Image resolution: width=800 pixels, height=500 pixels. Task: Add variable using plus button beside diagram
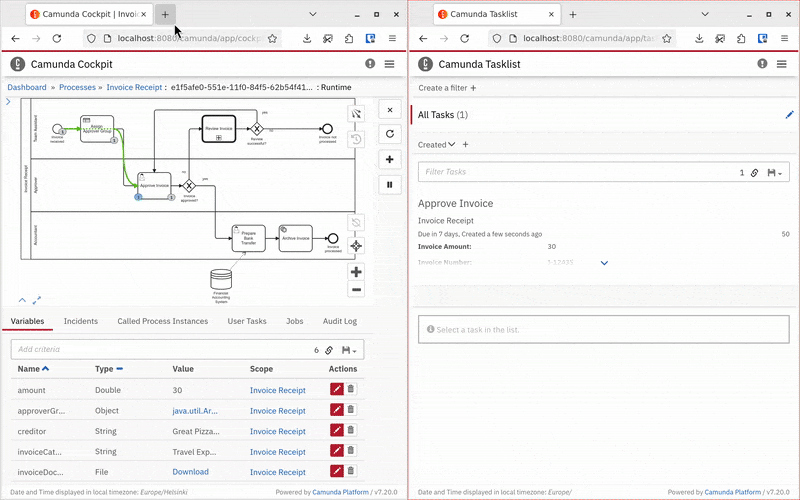point(390,159)
